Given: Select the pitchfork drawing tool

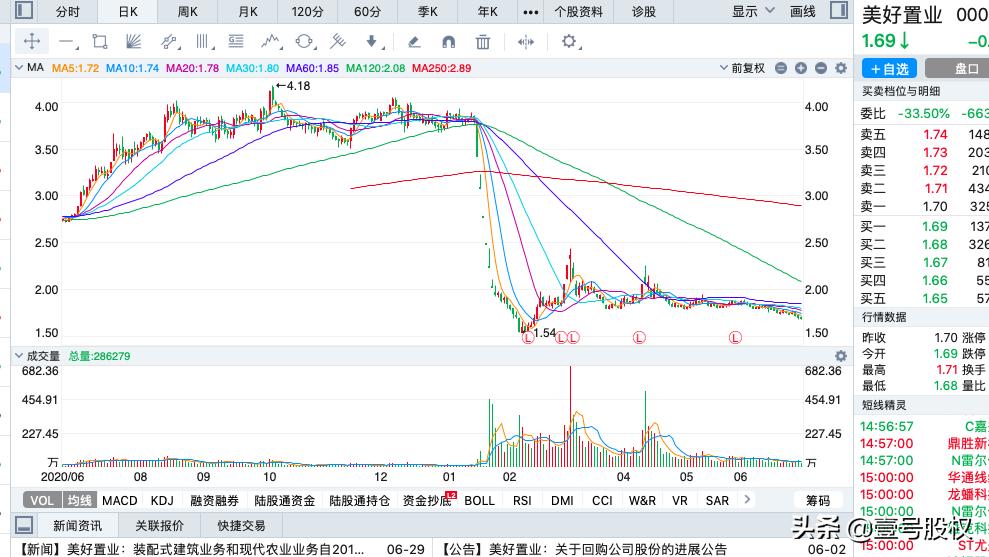Looking at the screenshot, I should point(338,42).
